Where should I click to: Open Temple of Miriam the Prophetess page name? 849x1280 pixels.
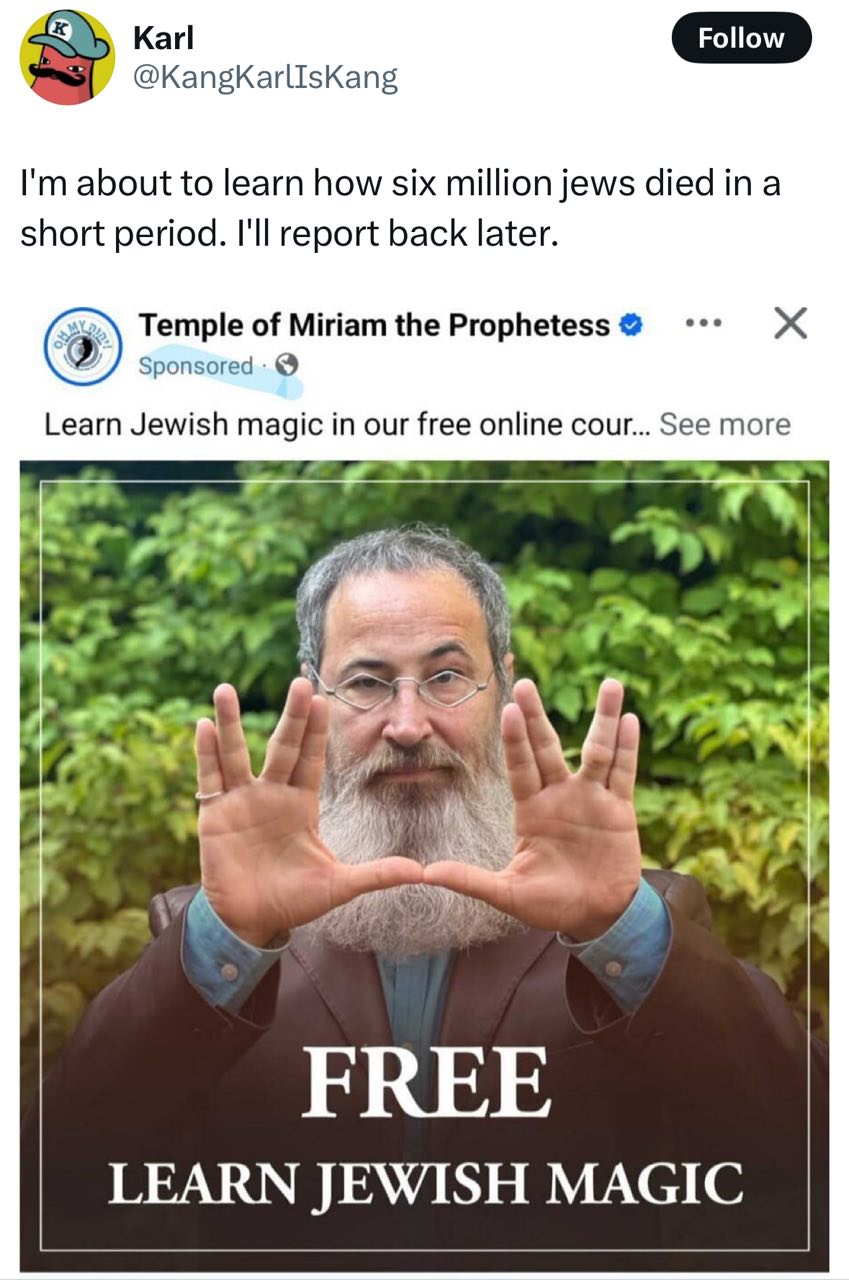375,325
